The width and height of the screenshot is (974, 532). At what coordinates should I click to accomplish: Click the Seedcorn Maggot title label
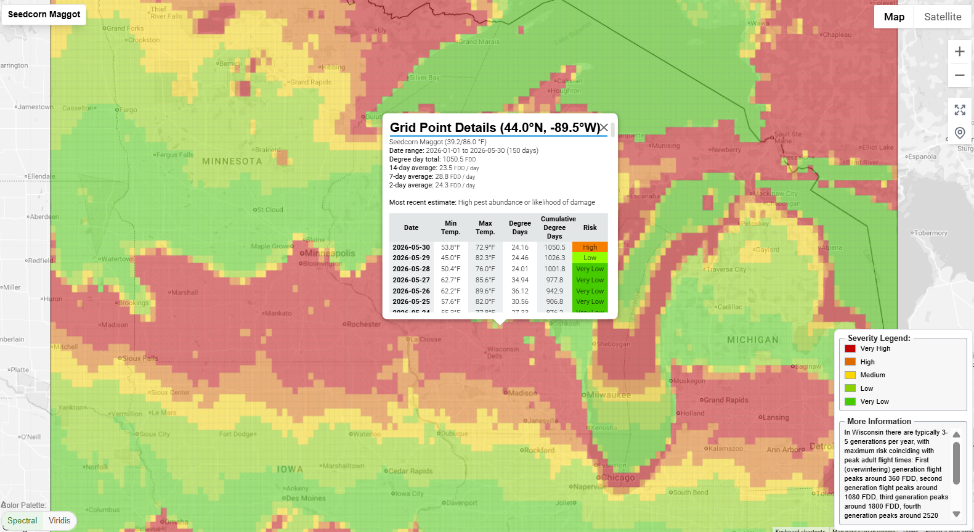pos(44,14)
